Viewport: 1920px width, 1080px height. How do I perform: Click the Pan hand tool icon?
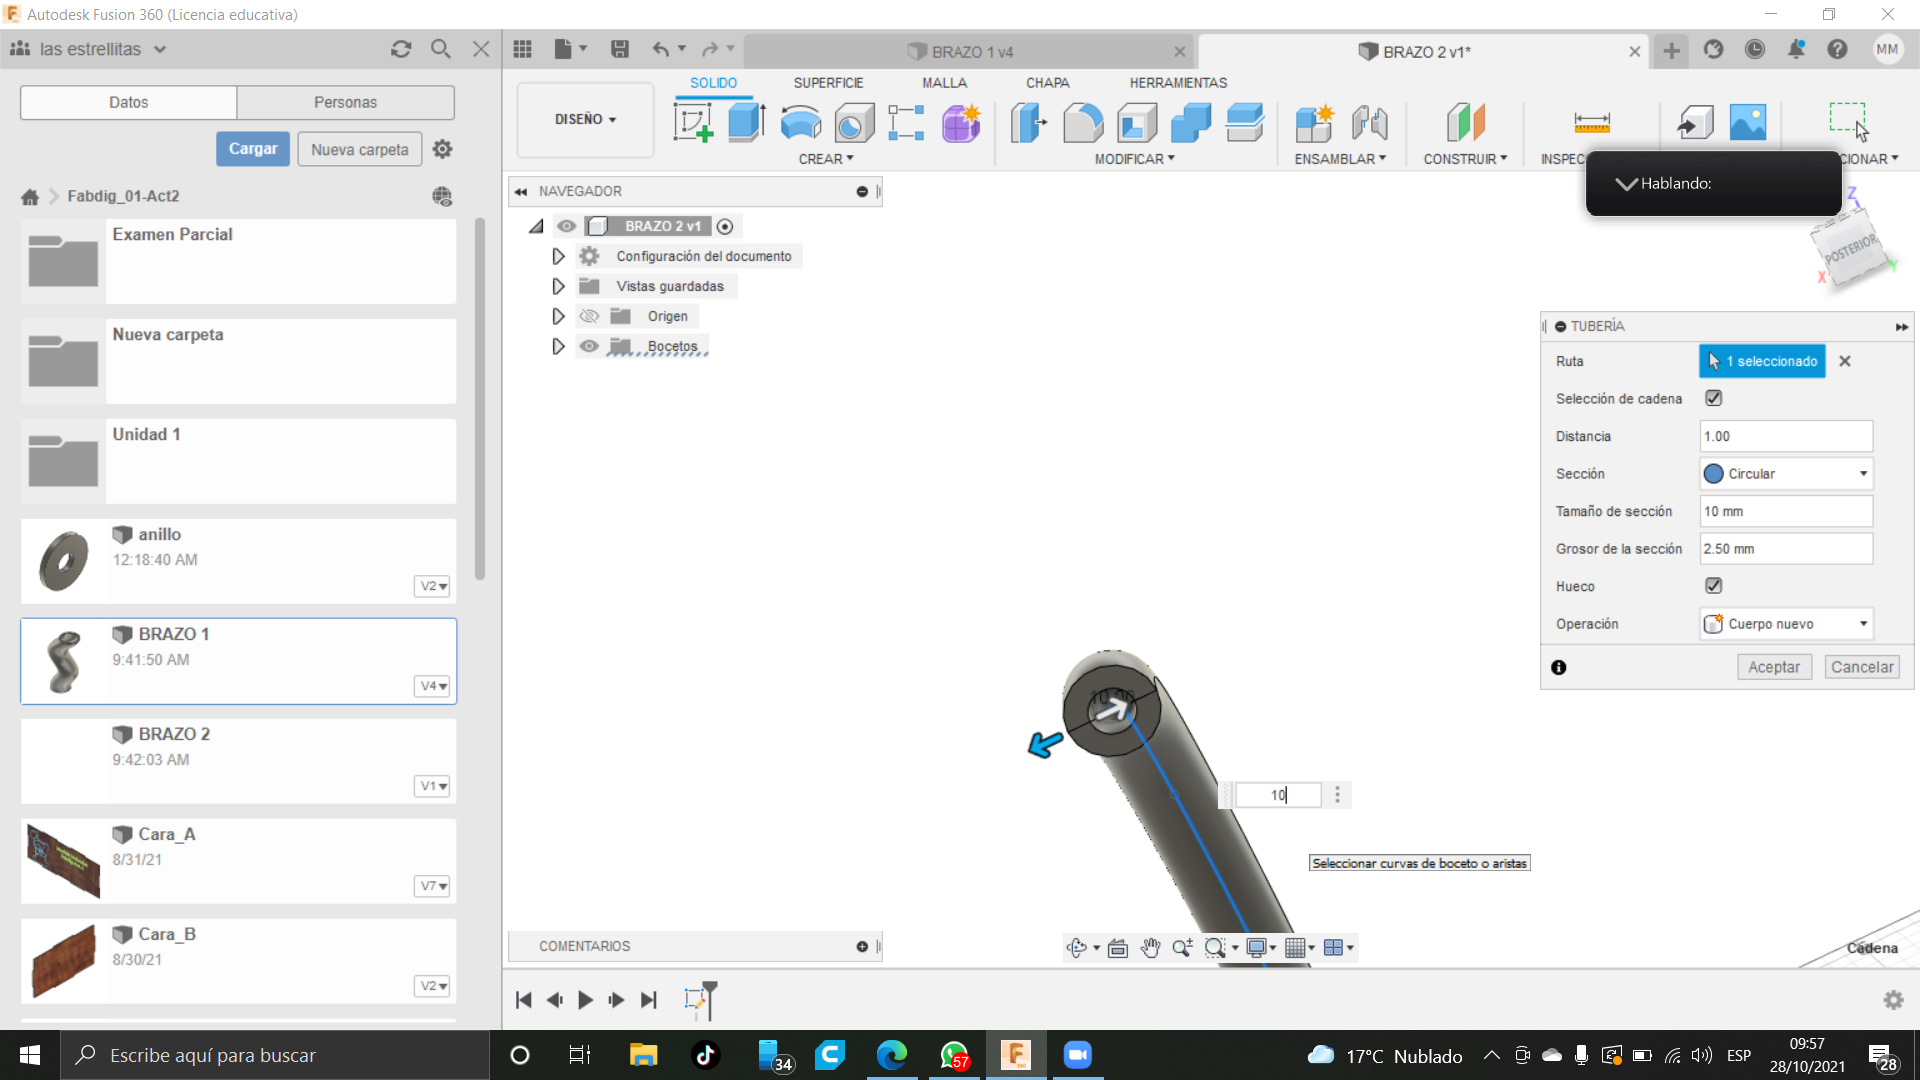1150,948
